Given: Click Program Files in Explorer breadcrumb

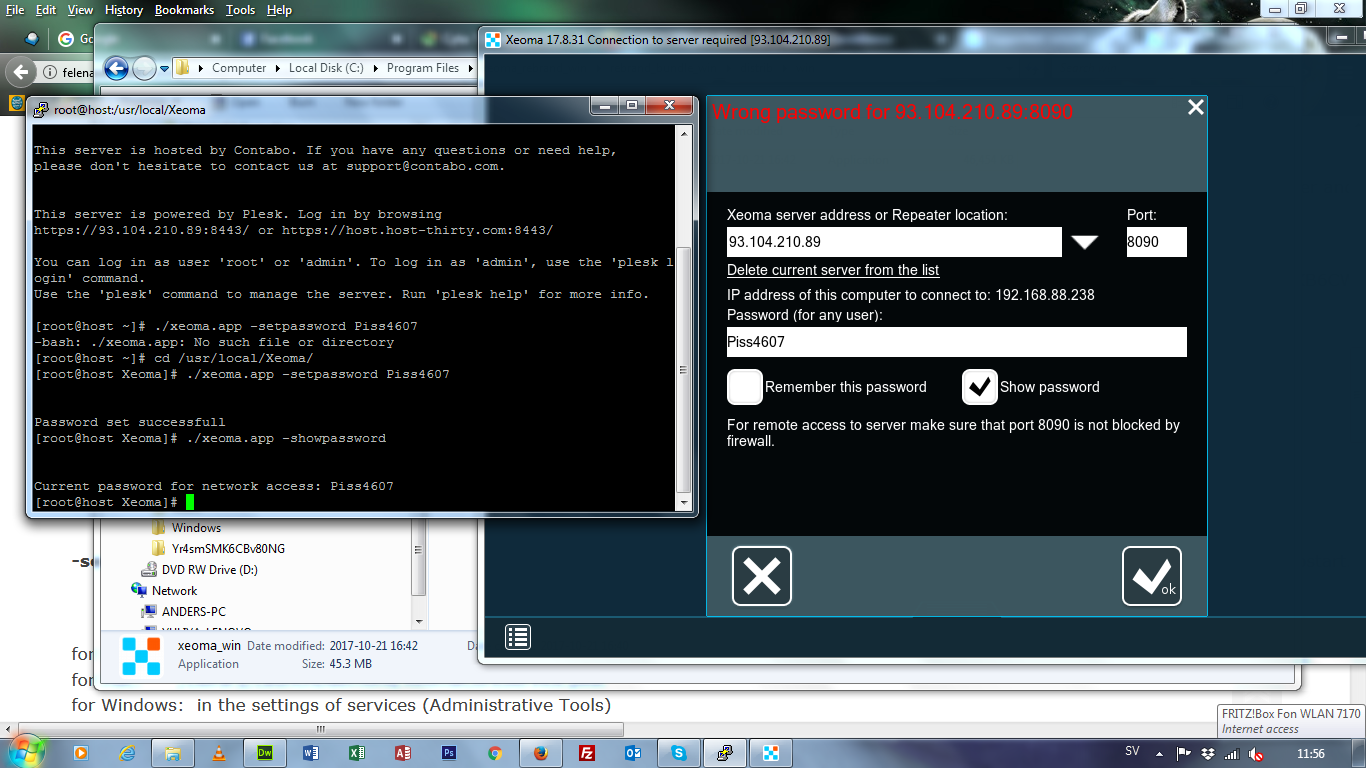Looking at the screenshot, I should tap(423, 68).
